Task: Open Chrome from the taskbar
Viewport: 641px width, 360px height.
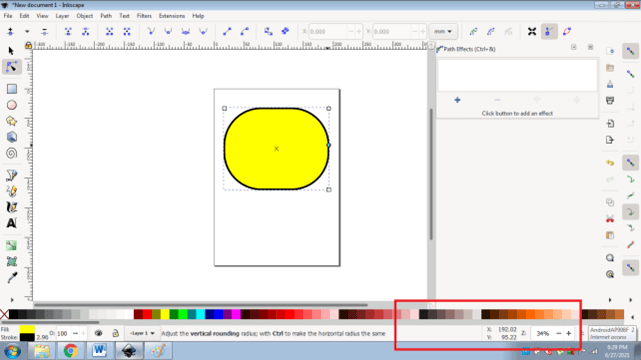Action: pyautogui.click(x=70, y=351)
